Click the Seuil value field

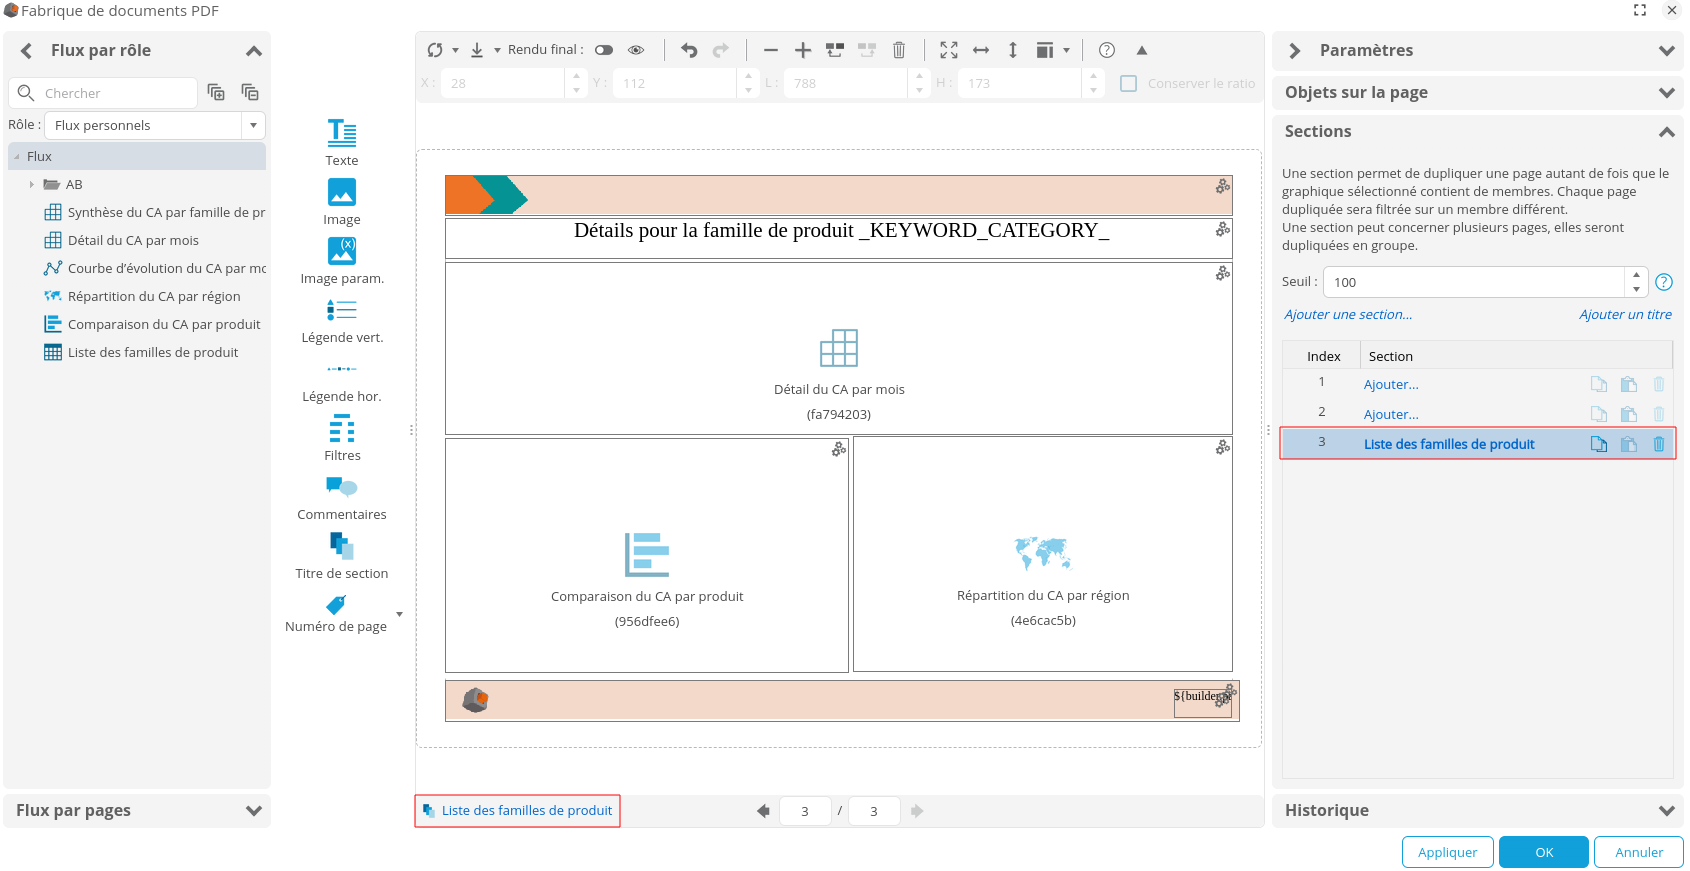[1474, 282]
